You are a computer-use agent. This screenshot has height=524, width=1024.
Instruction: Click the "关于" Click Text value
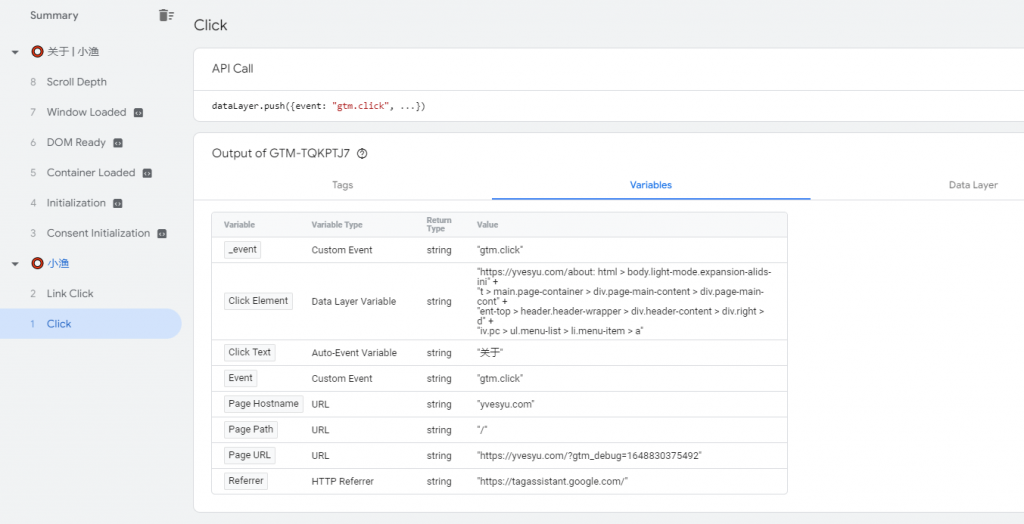[x=490, y=353]
